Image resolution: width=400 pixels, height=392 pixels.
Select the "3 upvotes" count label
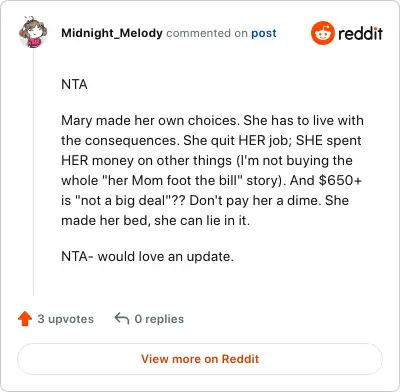click(x=66, y=319)
